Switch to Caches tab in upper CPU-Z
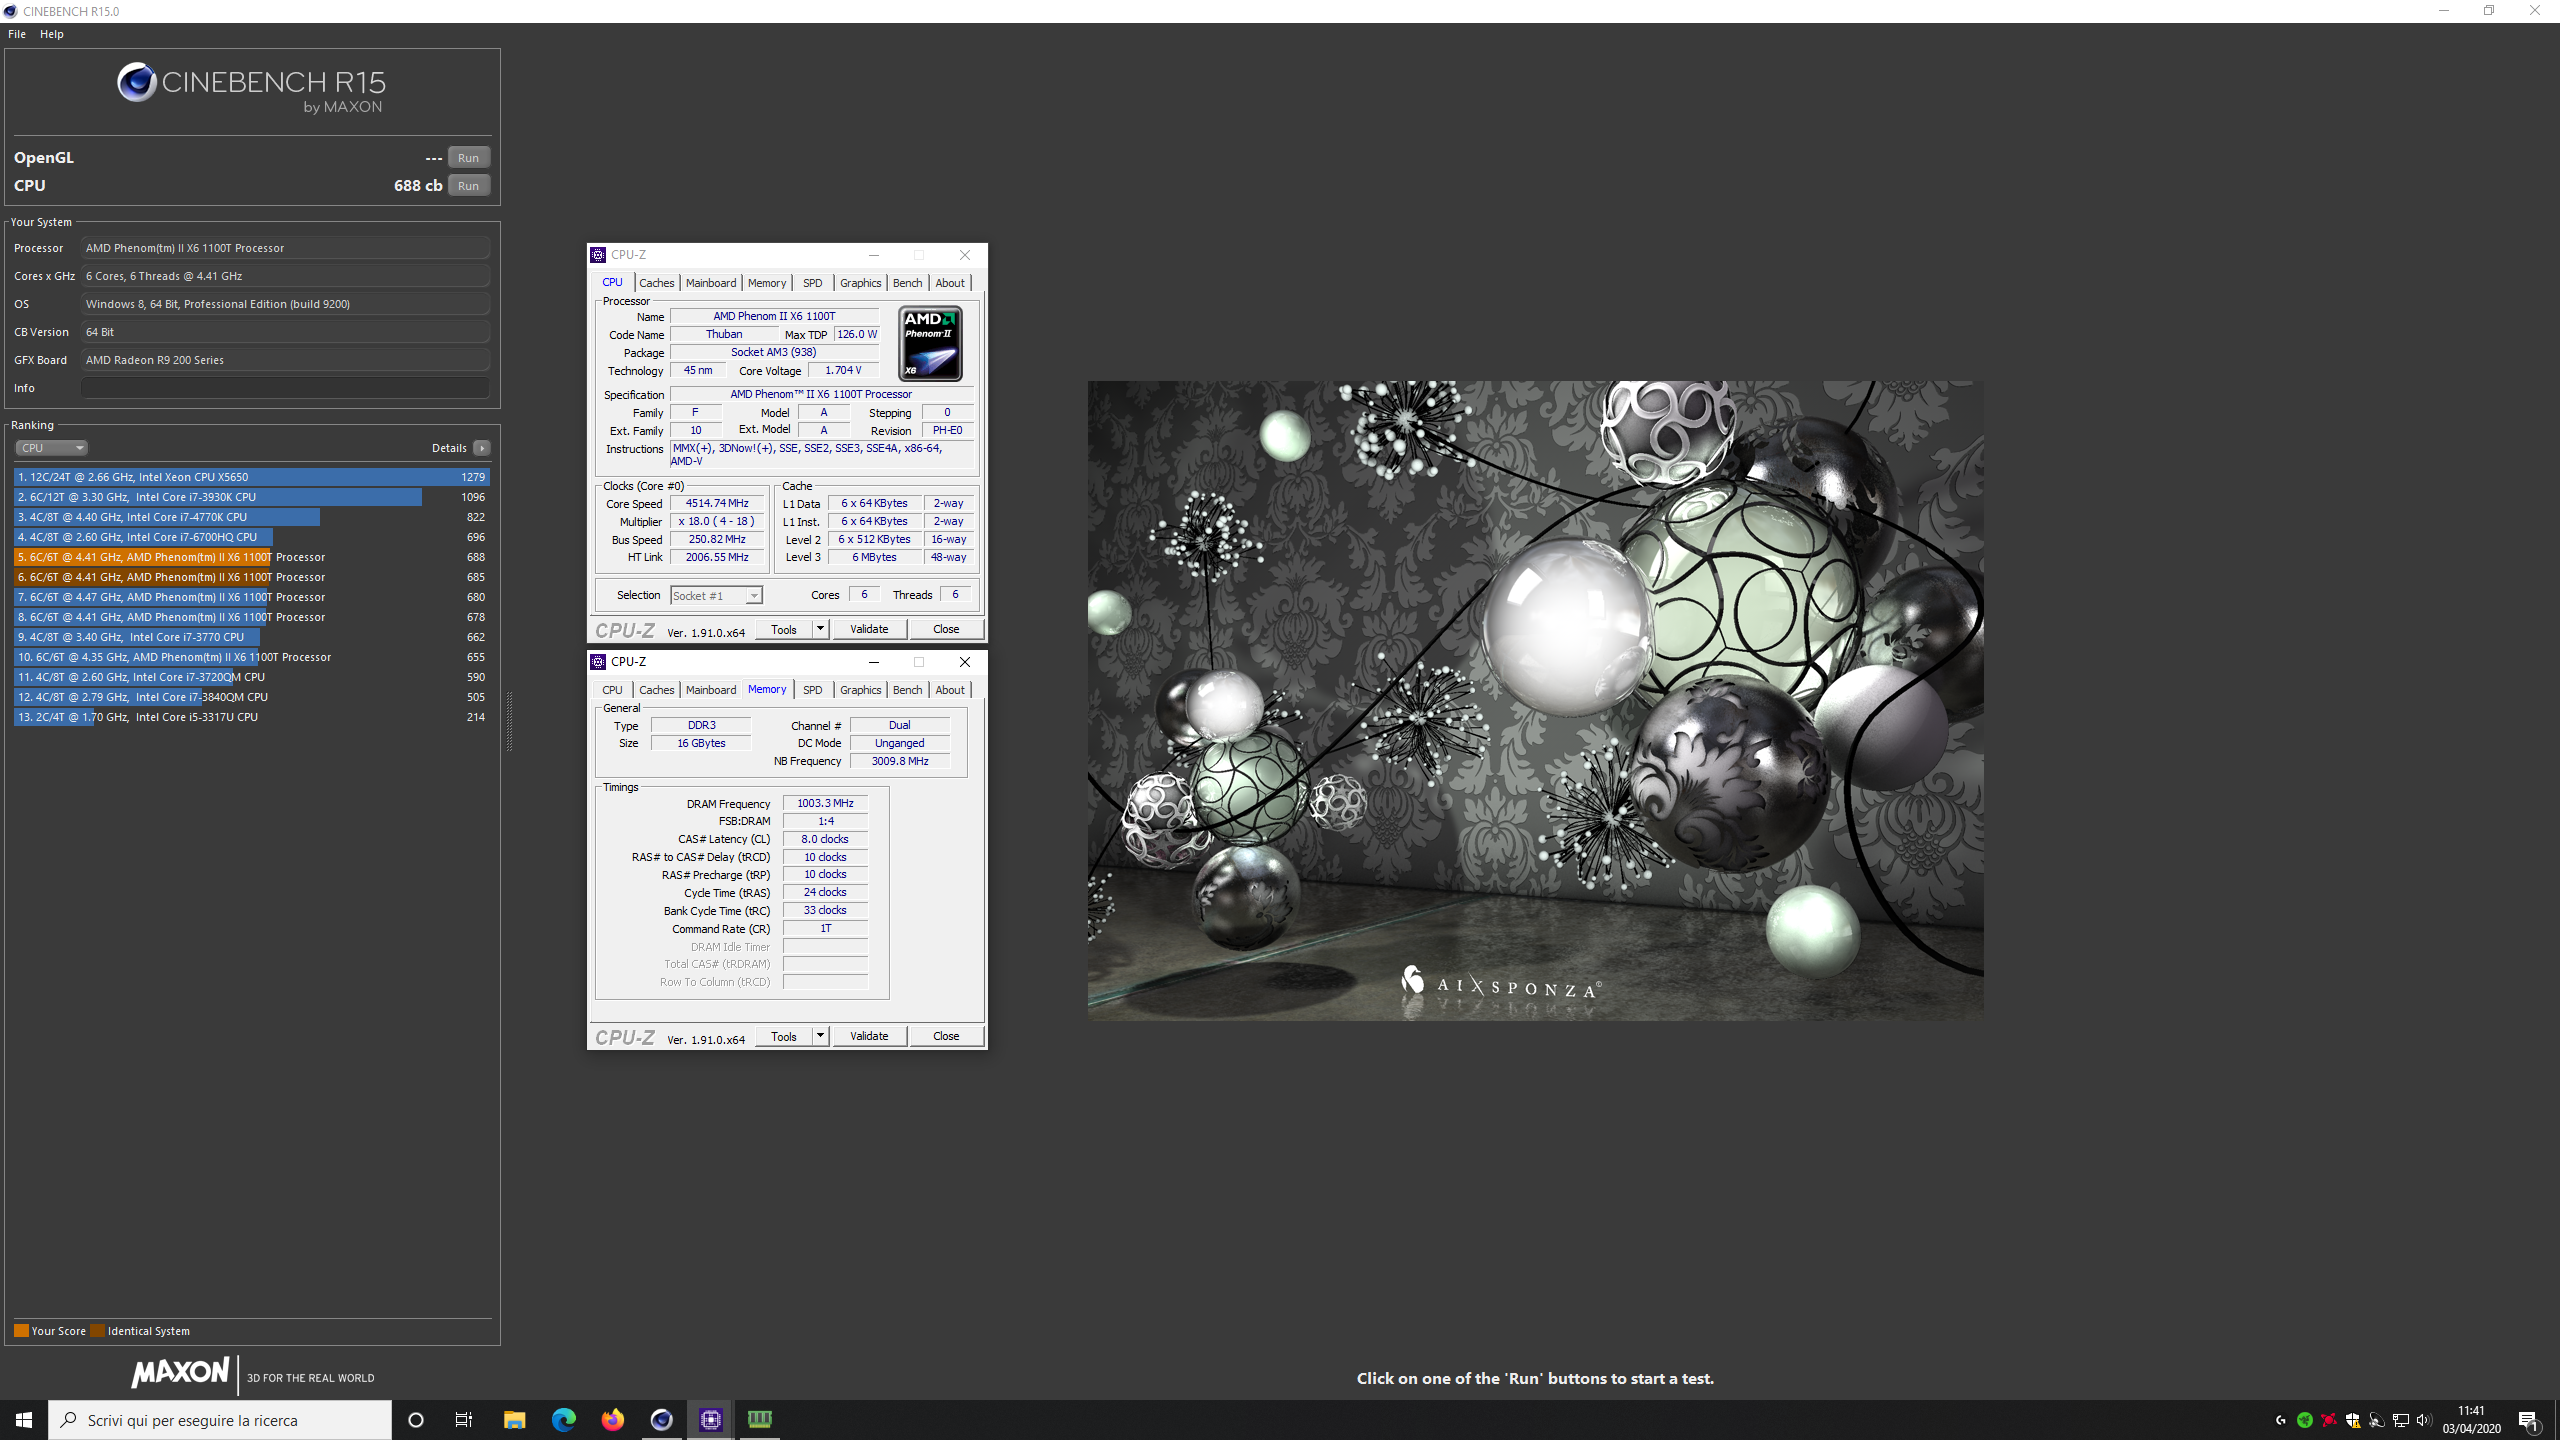 (657, 283)
